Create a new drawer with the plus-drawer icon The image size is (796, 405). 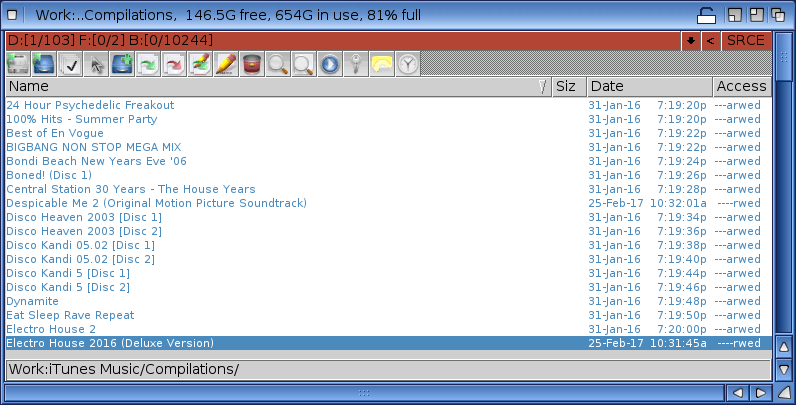tap(122, 64)
